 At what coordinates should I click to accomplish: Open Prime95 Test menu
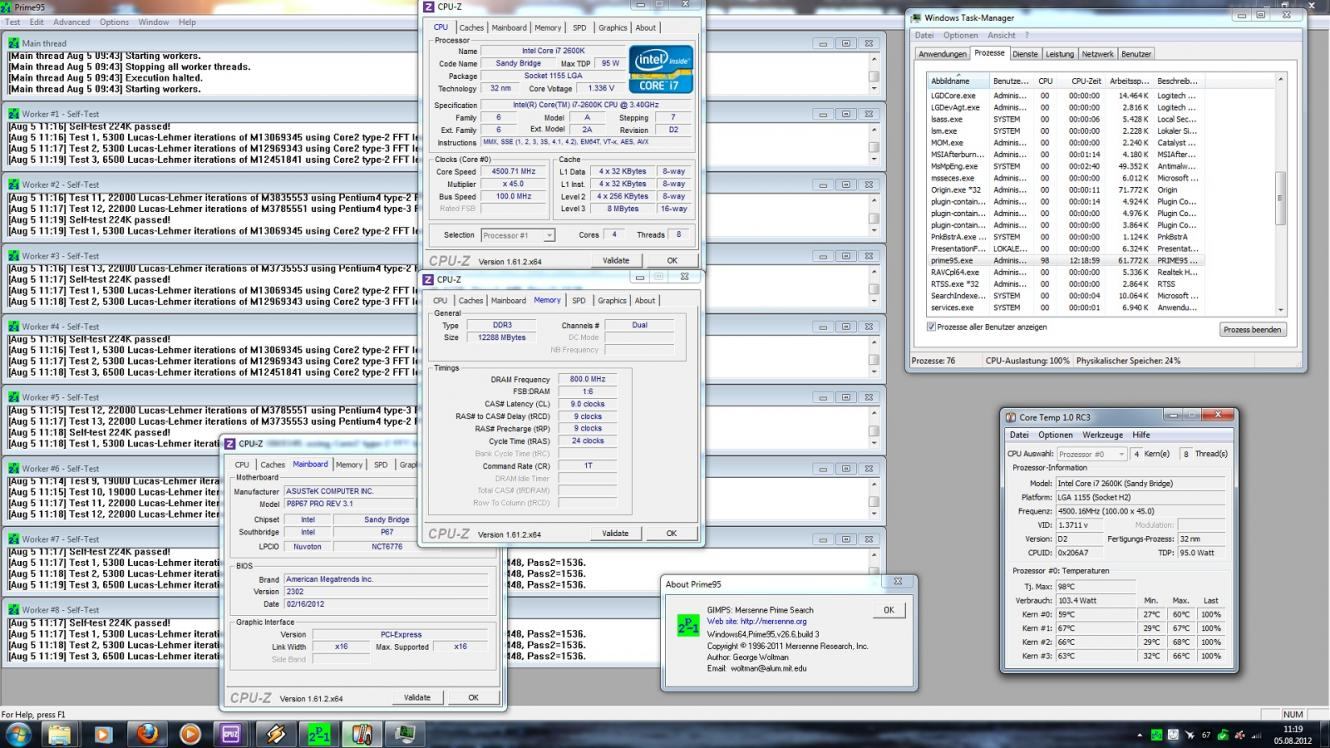coord(13,22)
